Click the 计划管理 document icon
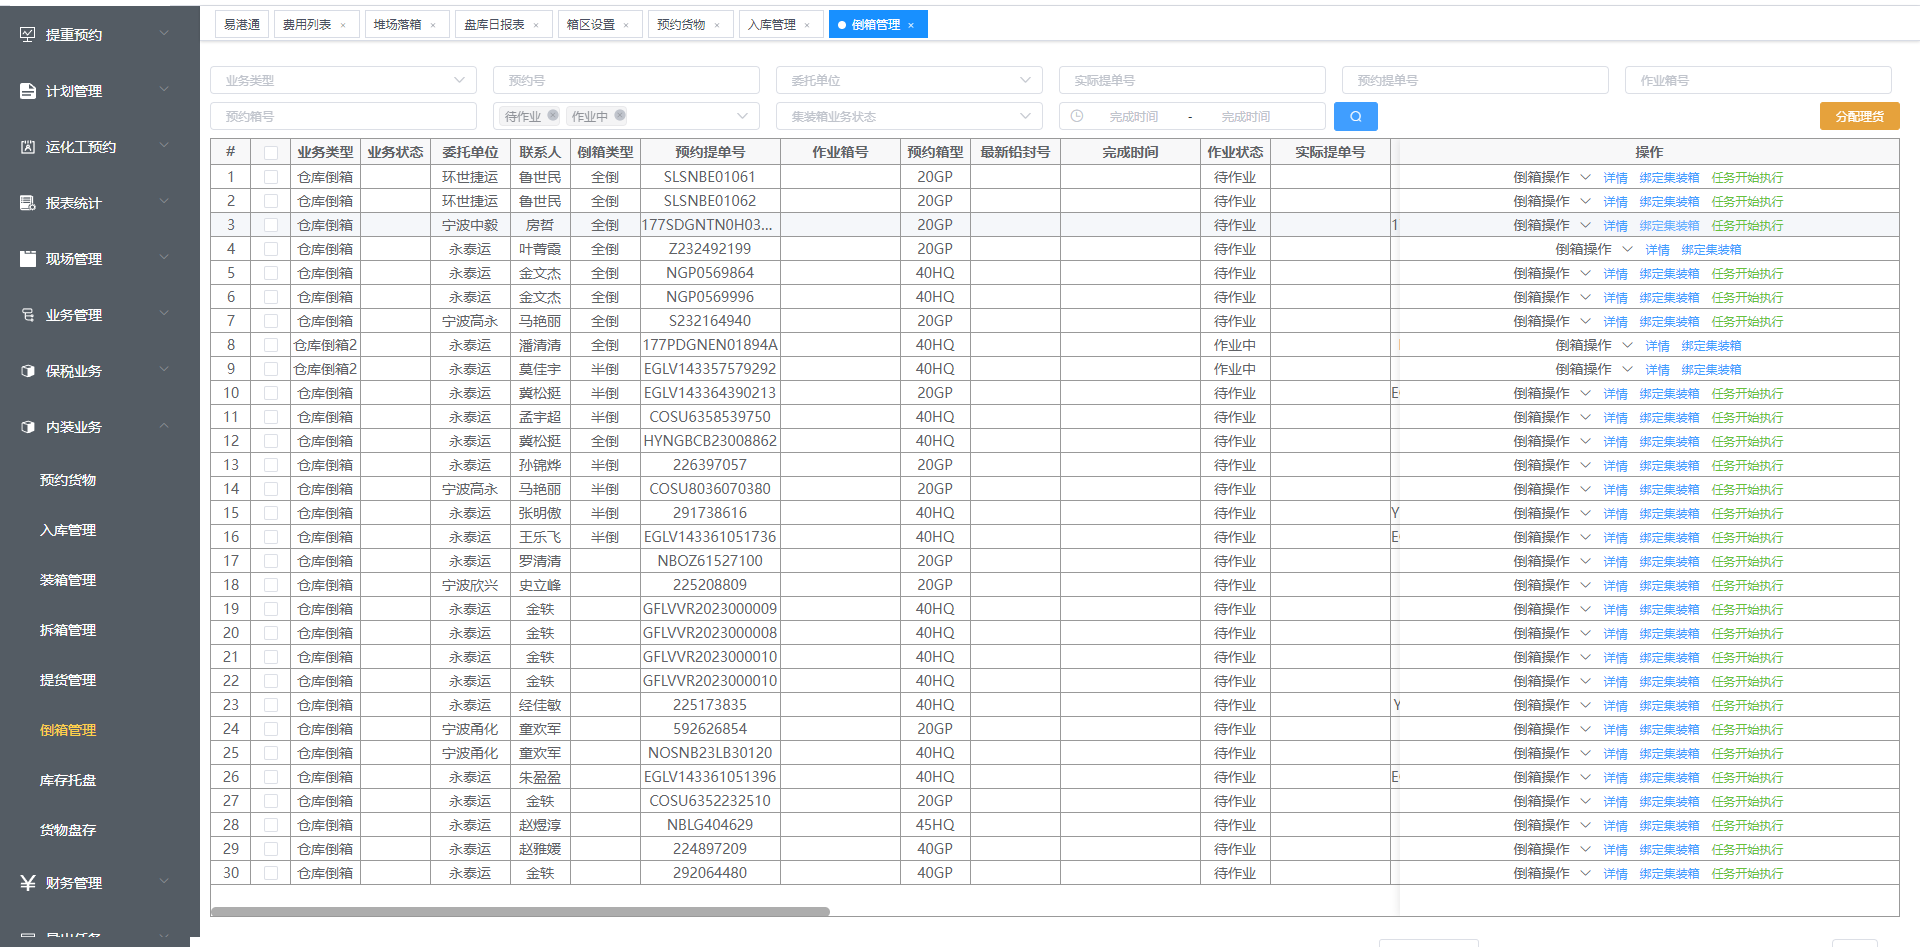The image size is (1920, 947). (x=28, y=91)
